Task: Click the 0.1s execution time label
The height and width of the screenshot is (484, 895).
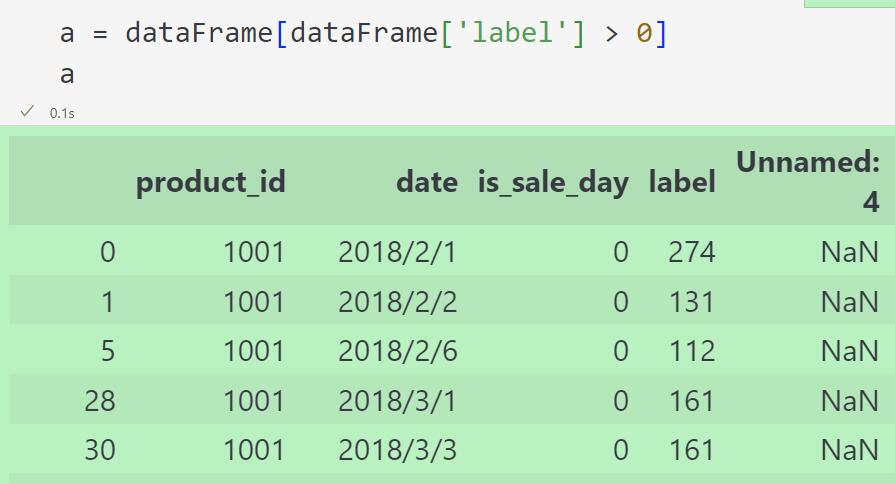Action: pos(62,114)
